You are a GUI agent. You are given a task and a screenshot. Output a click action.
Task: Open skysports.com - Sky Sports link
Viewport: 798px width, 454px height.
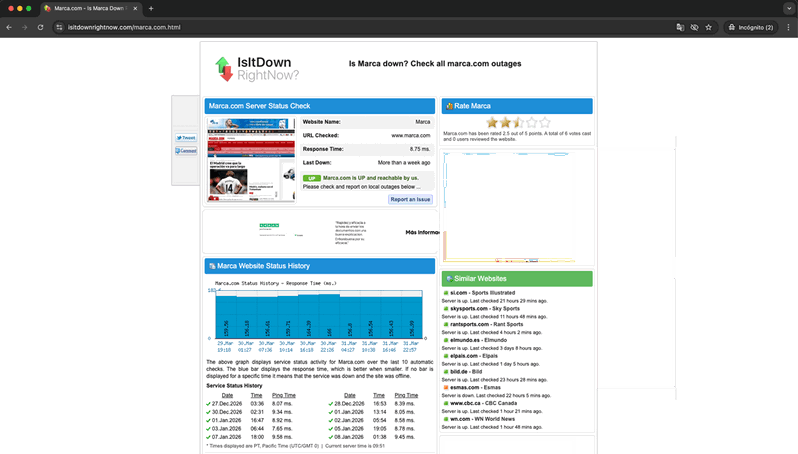click(x=485, y=309)
